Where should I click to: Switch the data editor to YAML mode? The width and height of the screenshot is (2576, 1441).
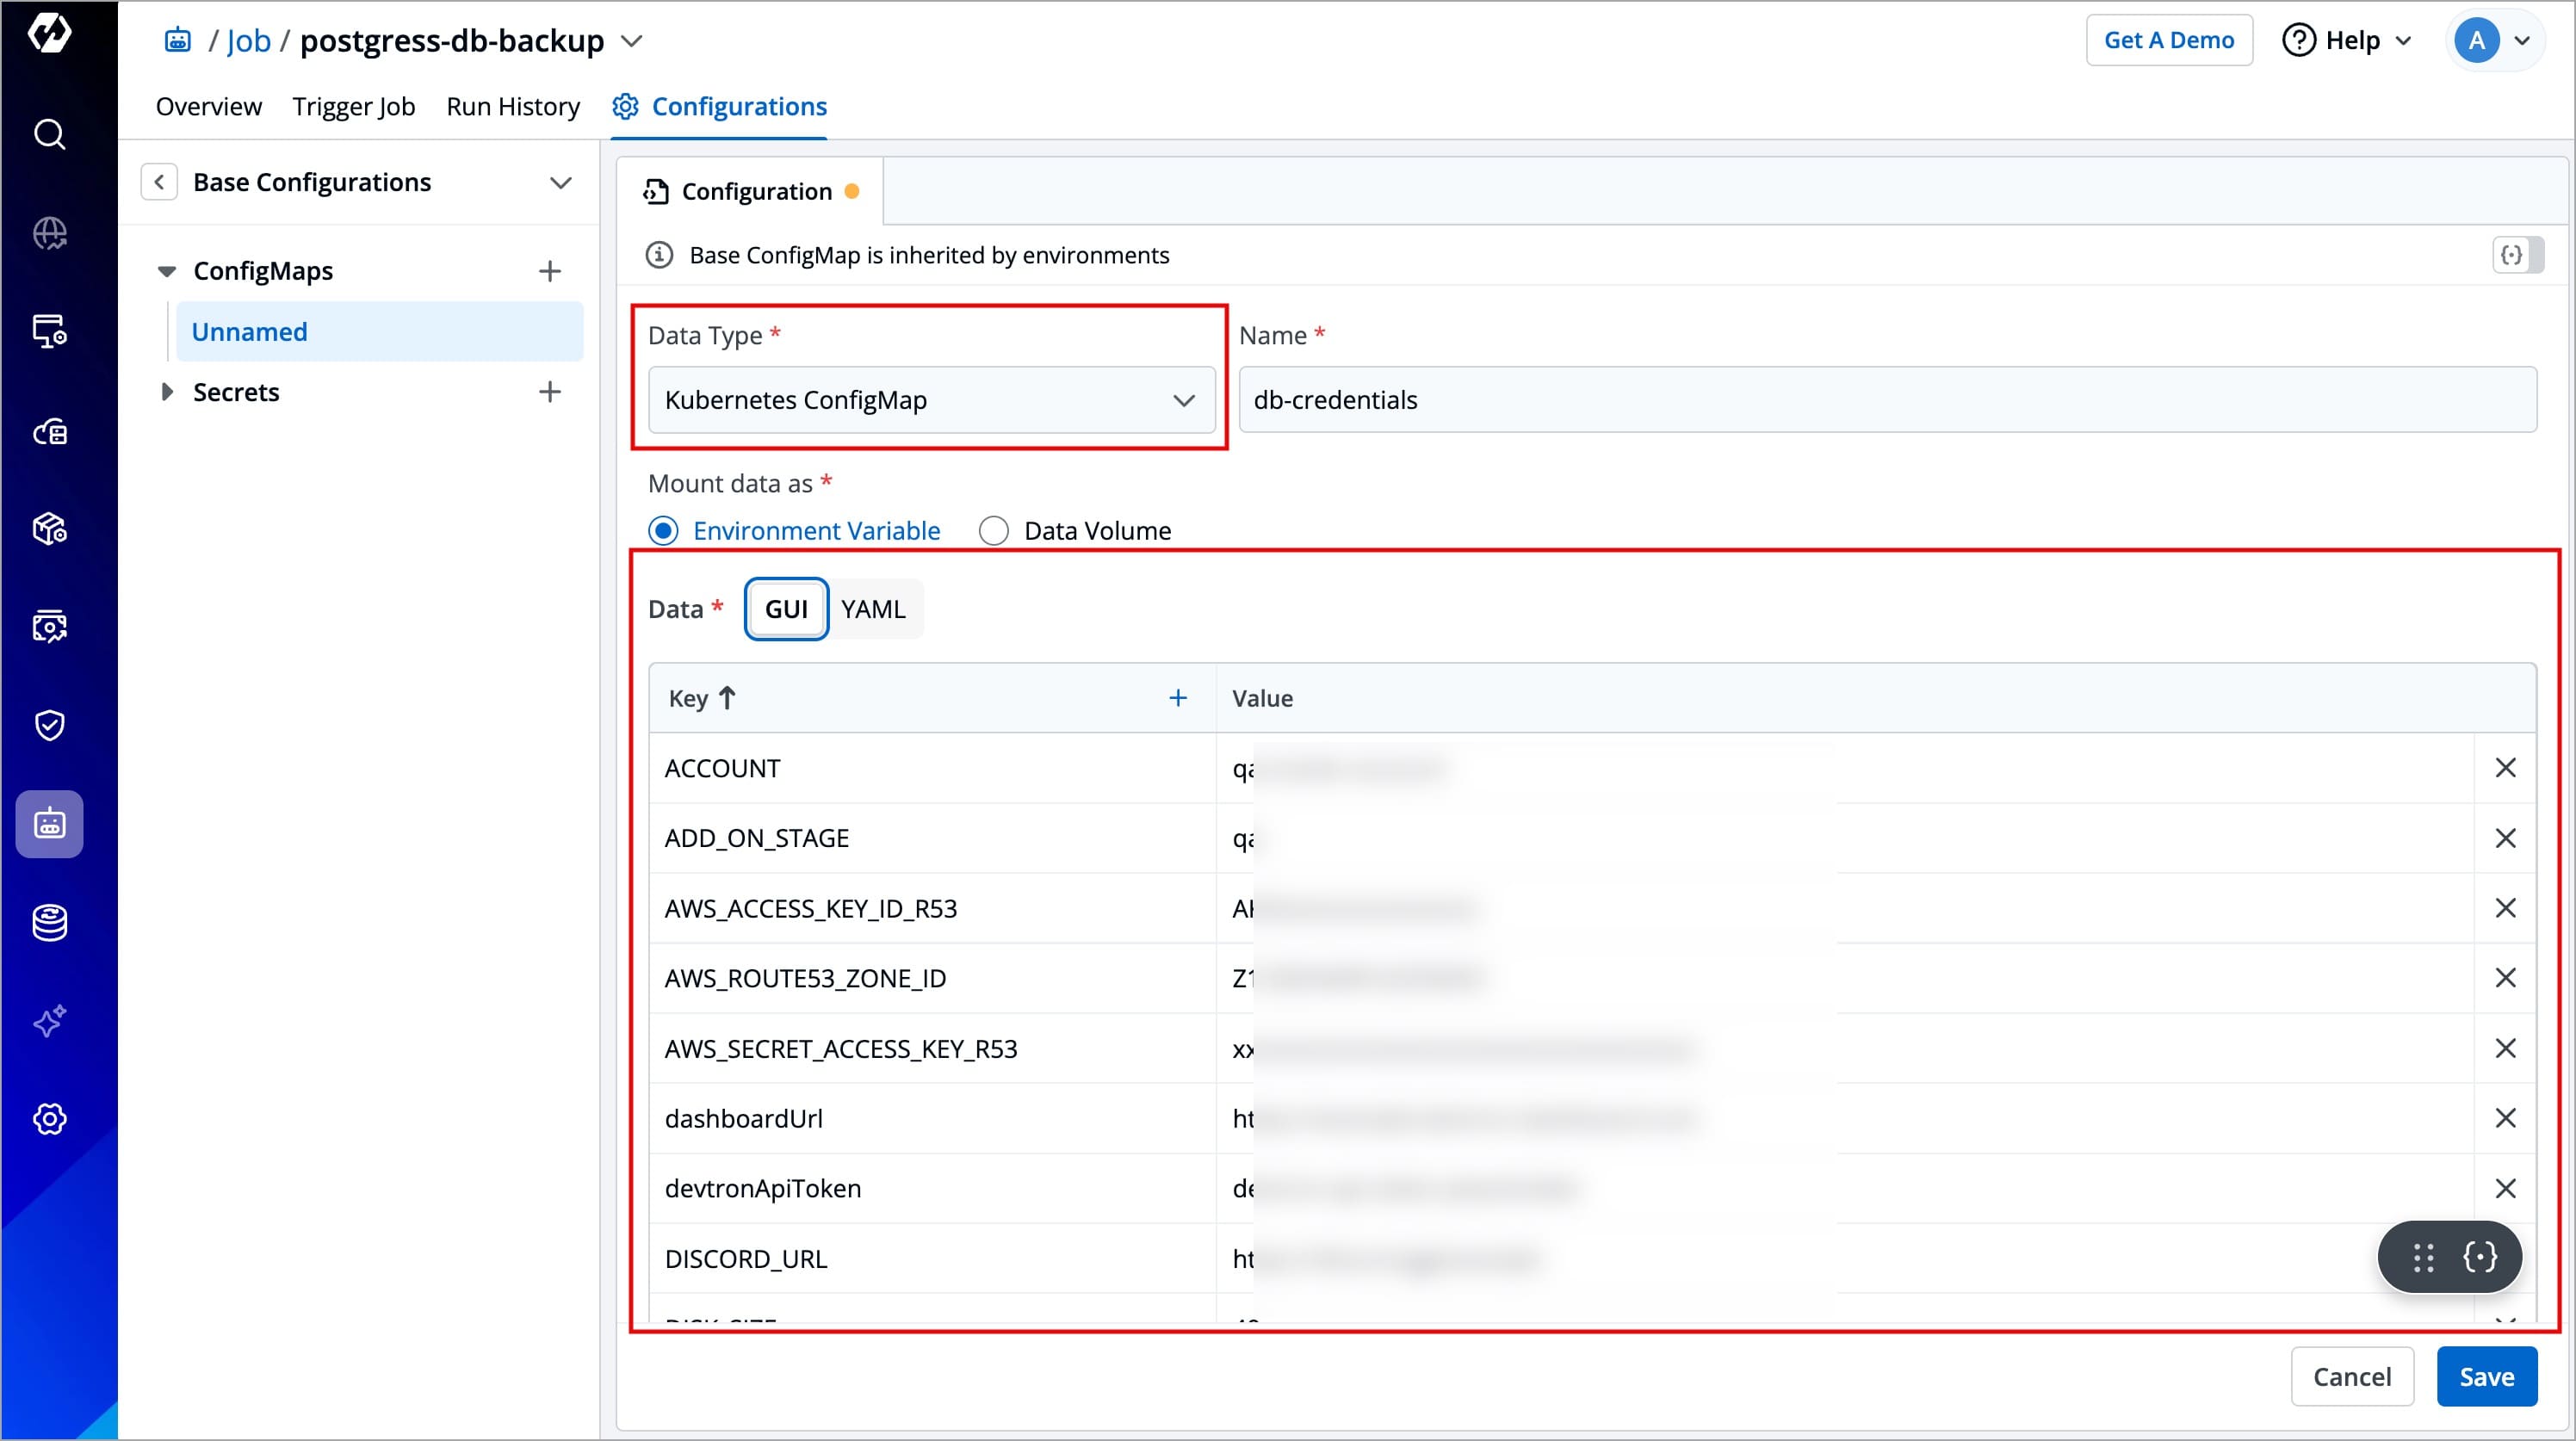(x=872, y=609)
